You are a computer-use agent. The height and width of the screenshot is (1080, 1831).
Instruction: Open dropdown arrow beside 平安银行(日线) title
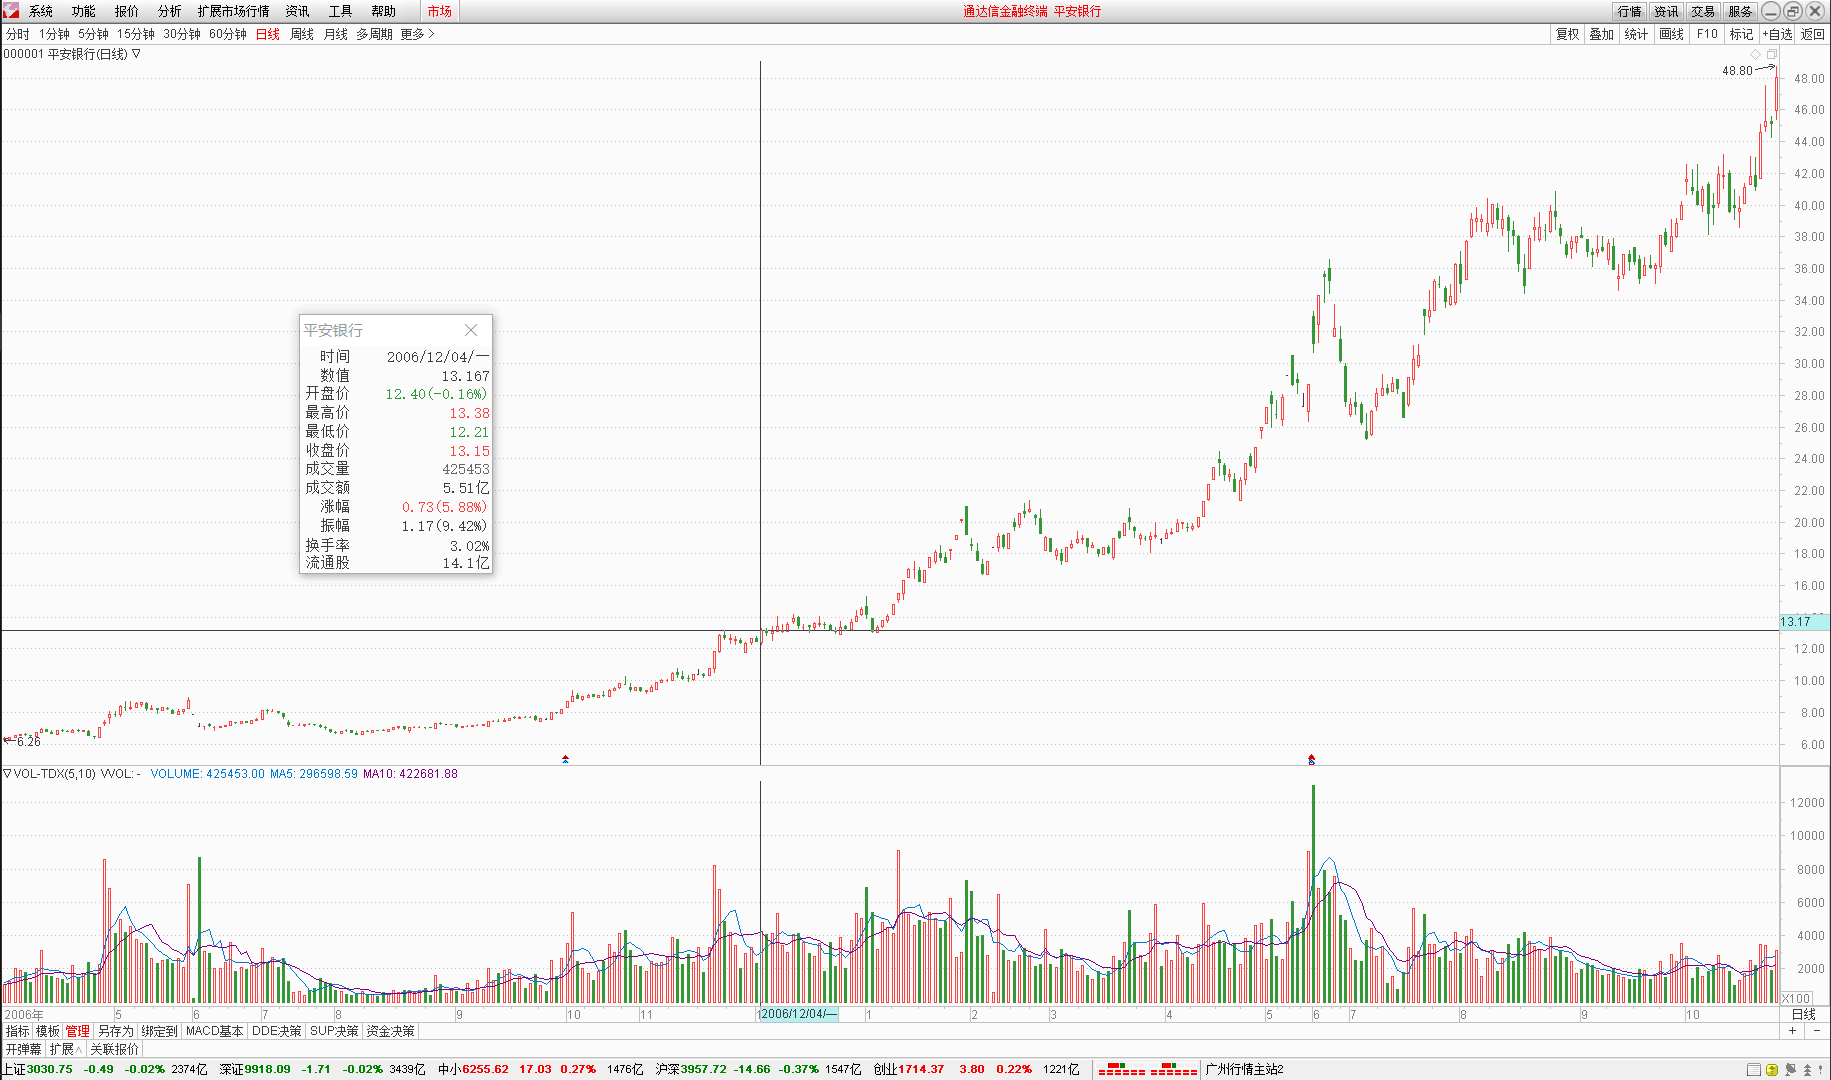click(137, 54)
